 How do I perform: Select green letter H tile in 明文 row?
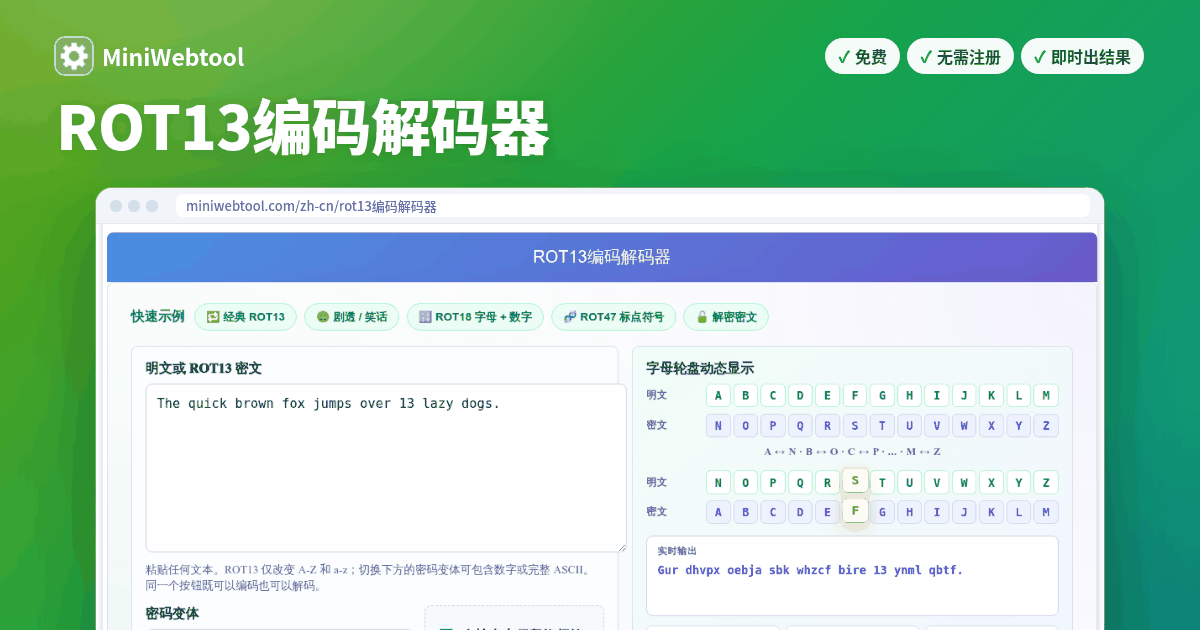click(x=909, y=396)
